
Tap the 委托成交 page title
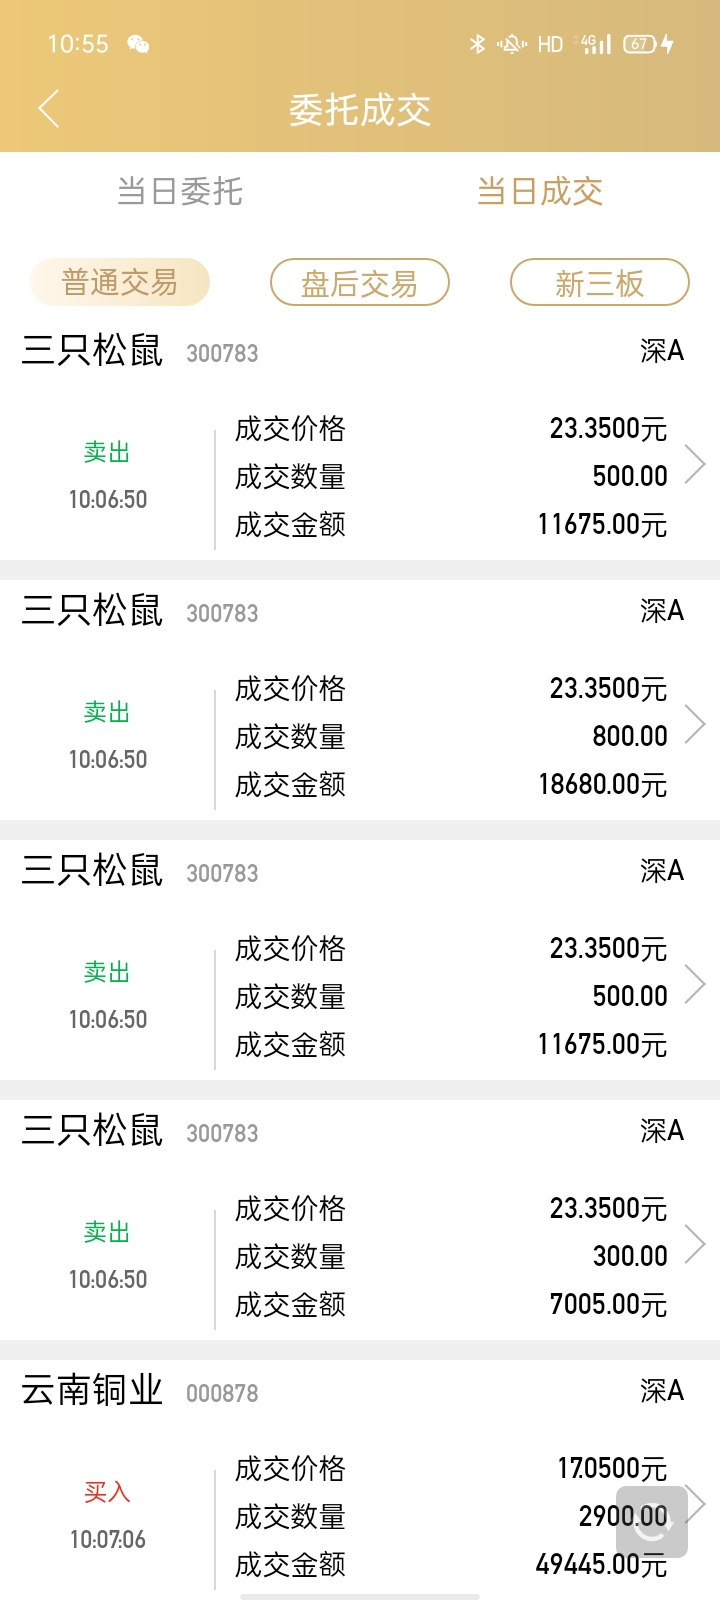360,109
